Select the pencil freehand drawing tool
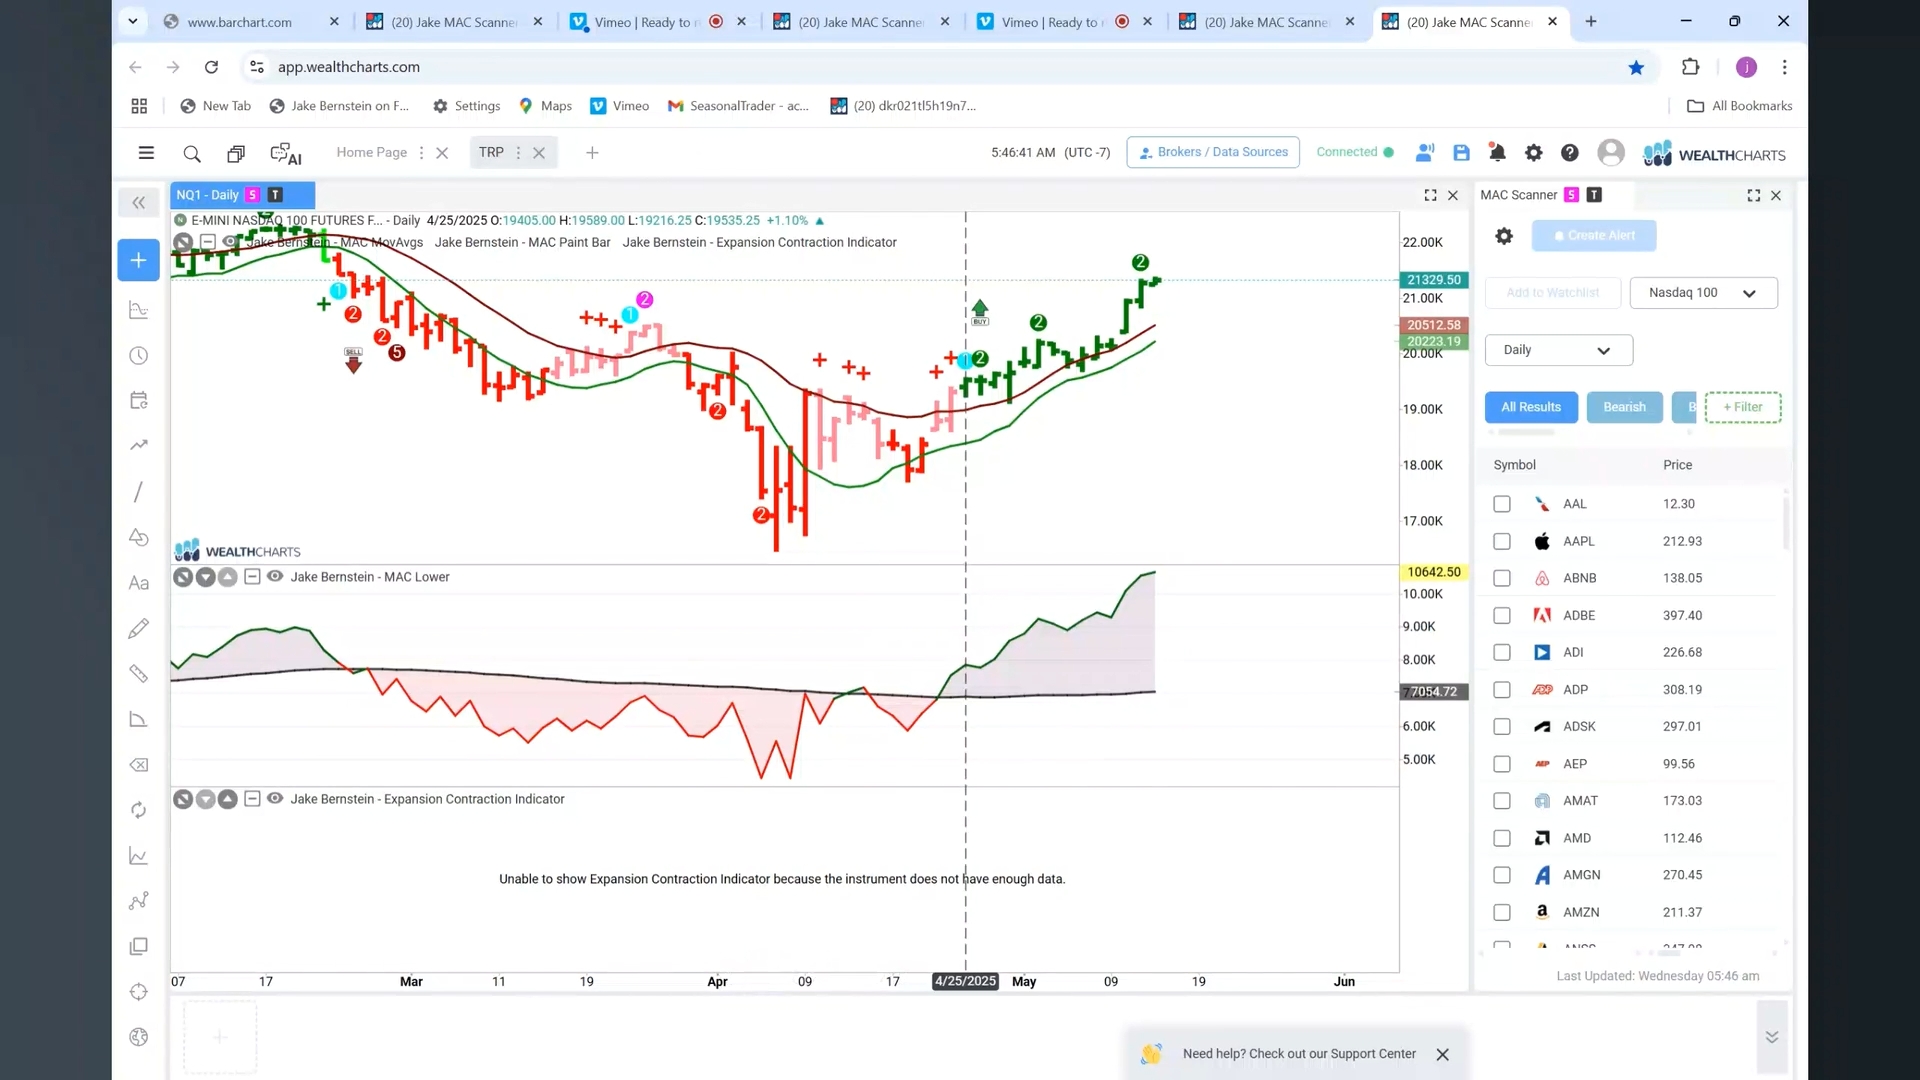The width and height of the screenshot is (1920, 1080). (x=139, y=628)
